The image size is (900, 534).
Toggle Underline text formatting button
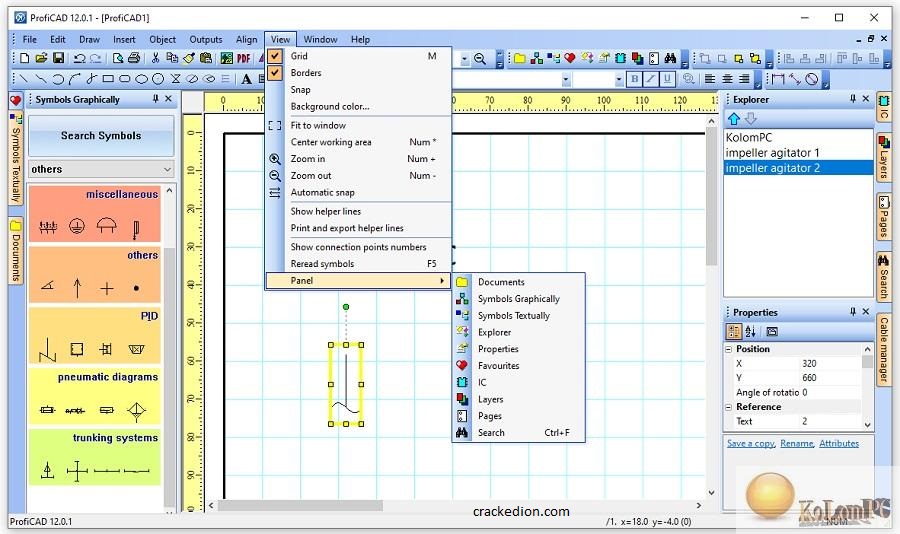click(x=667, y=79)
